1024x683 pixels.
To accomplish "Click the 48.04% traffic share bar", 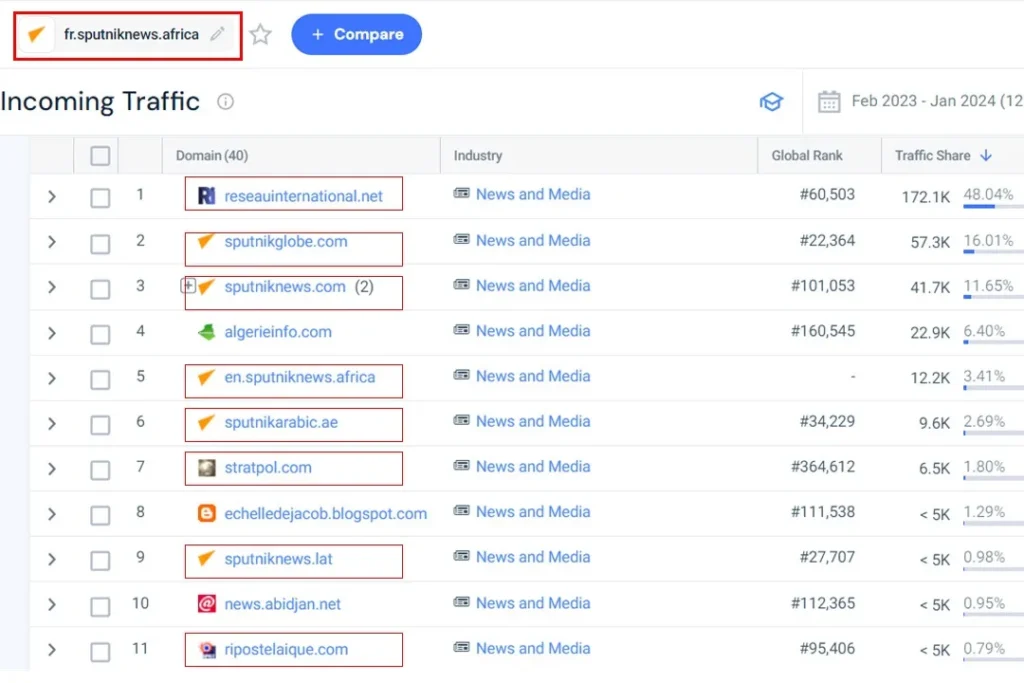I will point(993,206).
